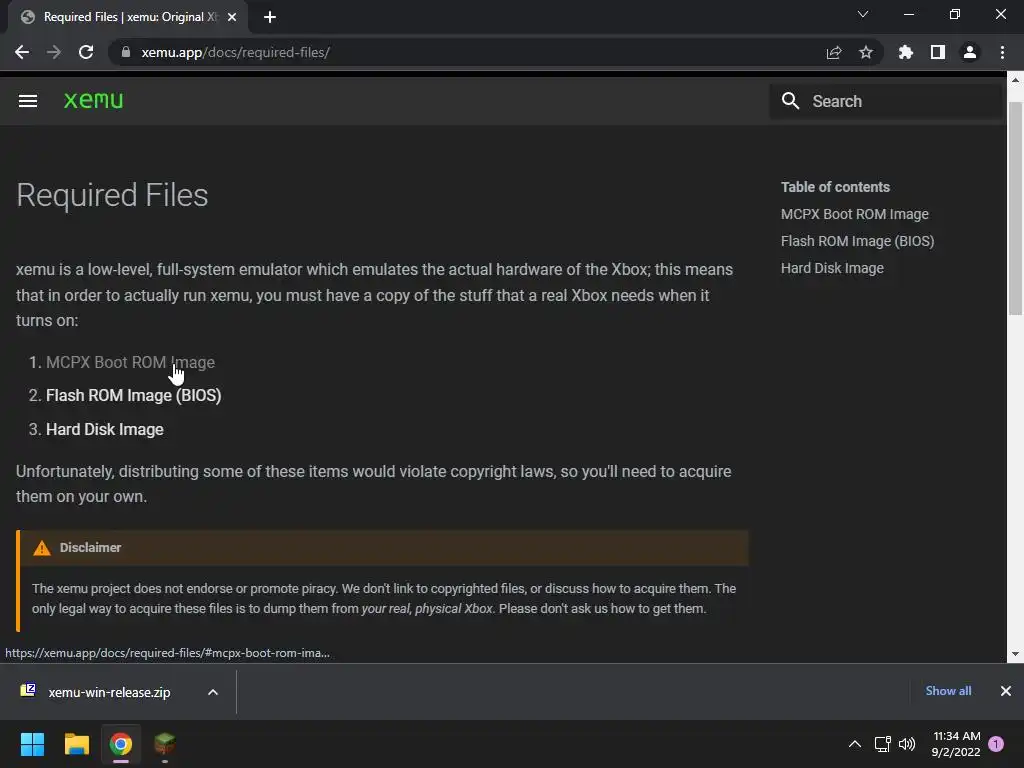This screenshot has height=768, width=1024.
Task: Go back to the previous page
Action: point(22,52)
